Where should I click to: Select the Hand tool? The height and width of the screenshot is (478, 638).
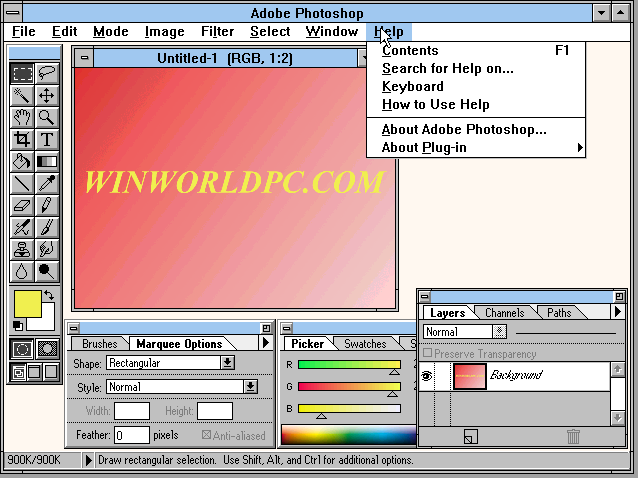pyautogui.click(x=22, y=118)
